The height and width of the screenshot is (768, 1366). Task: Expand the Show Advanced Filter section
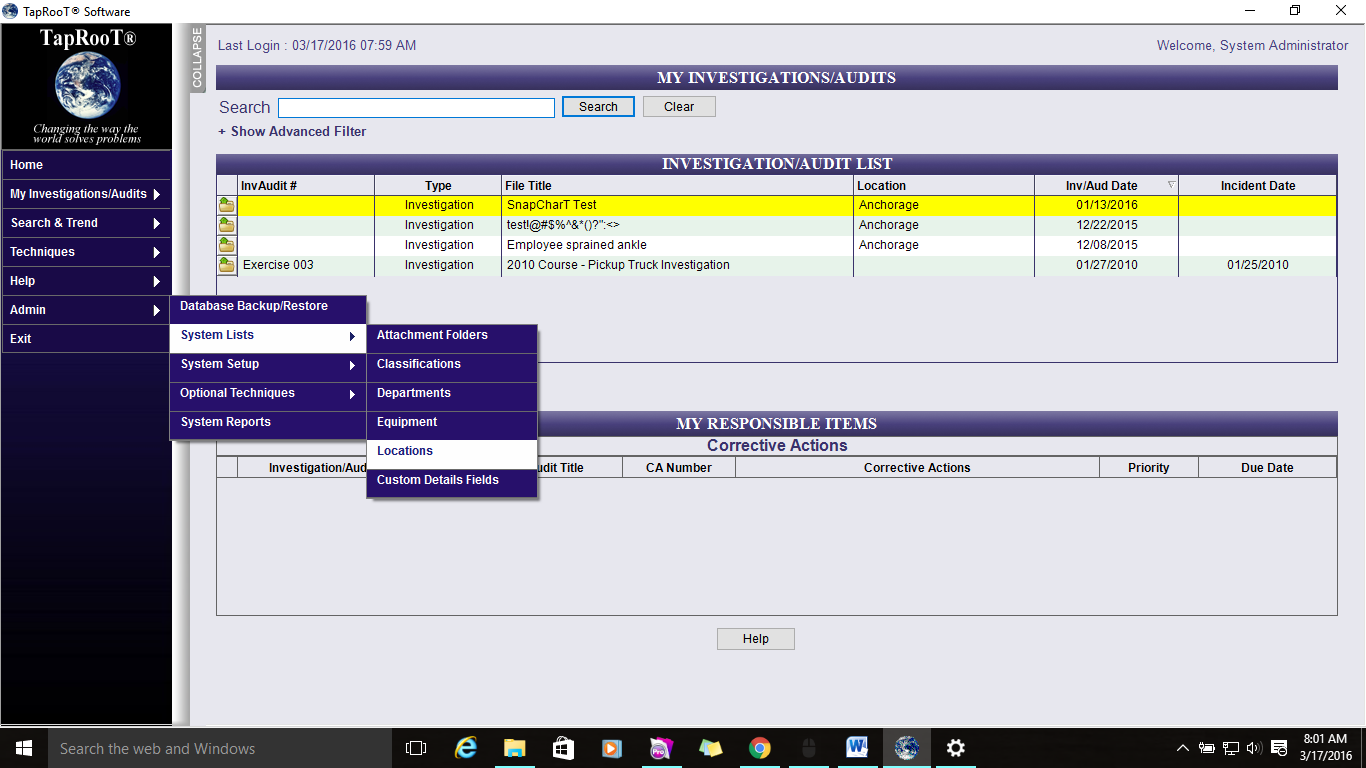point(292,131)
